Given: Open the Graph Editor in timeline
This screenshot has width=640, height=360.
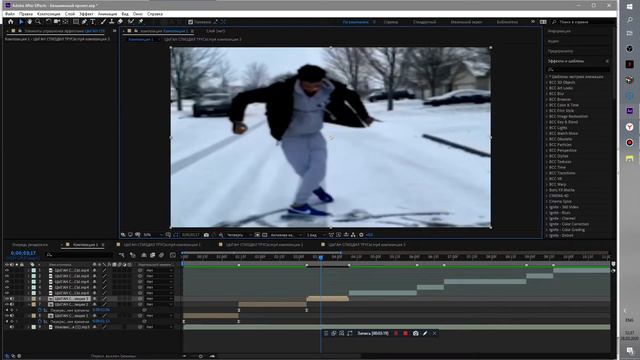Looking at the screenshot, I should [173, 255].
